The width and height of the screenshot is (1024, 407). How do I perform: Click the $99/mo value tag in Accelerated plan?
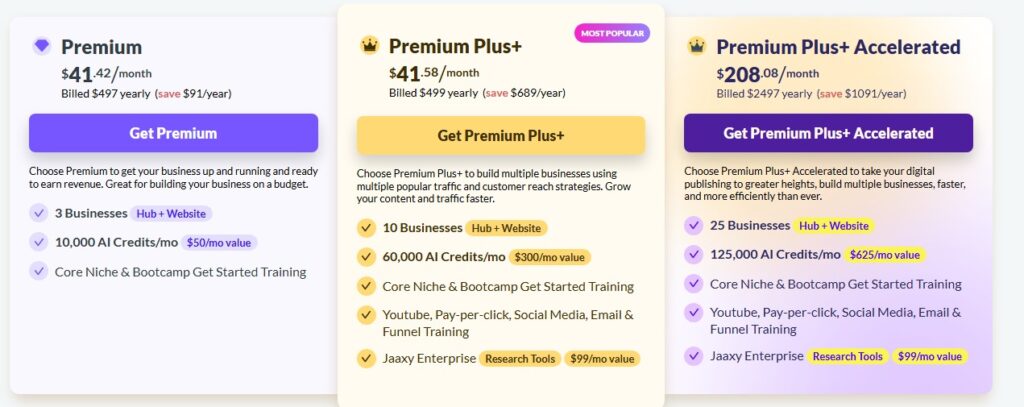click(x=930, y=356)
